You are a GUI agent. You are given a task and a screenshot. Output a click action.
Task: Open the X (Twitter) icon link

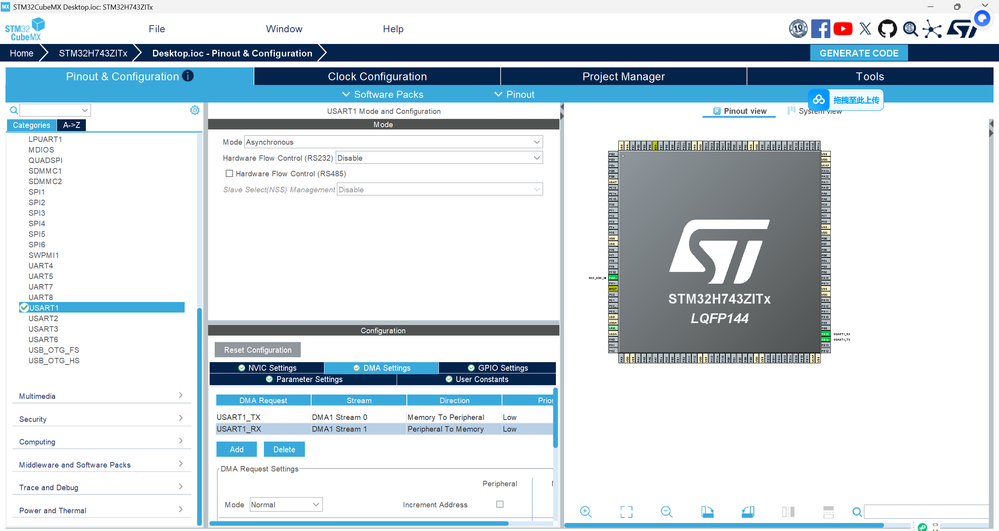[865, 29]
